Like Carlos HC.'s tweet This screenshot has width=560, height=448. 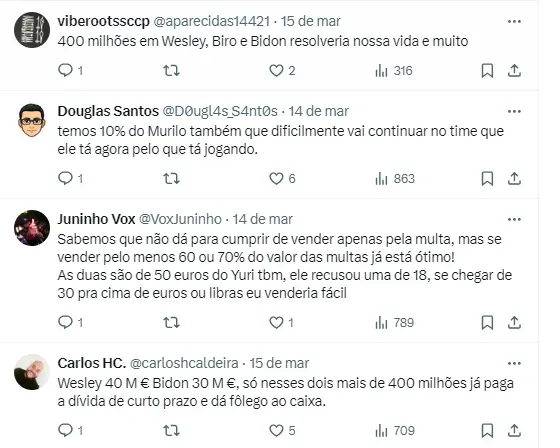[x=282, y=430]
